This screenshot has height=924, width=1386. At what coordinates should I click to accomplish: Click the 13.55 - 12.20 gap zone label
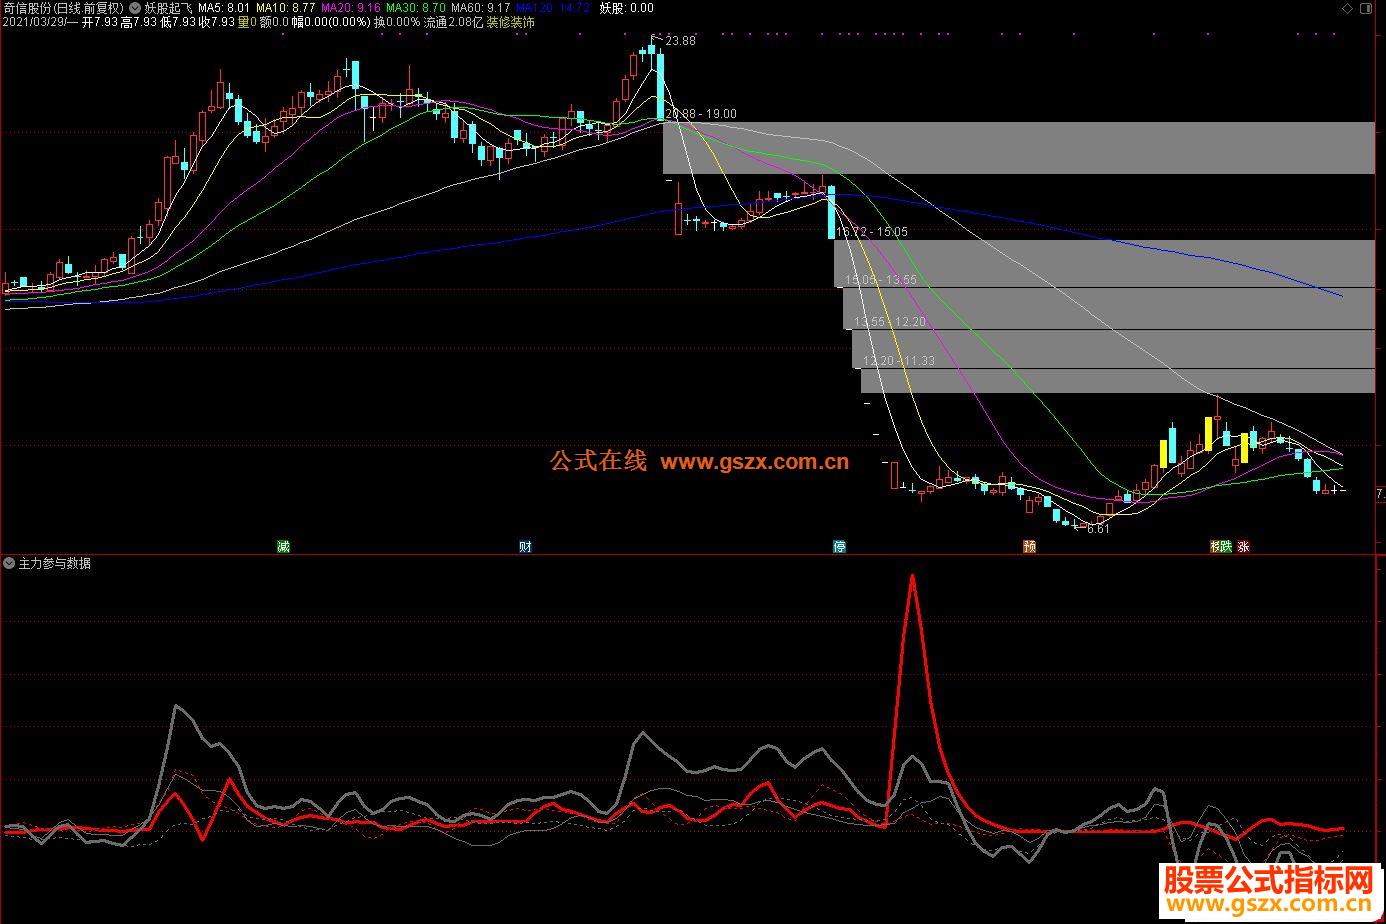pos(889,322)
